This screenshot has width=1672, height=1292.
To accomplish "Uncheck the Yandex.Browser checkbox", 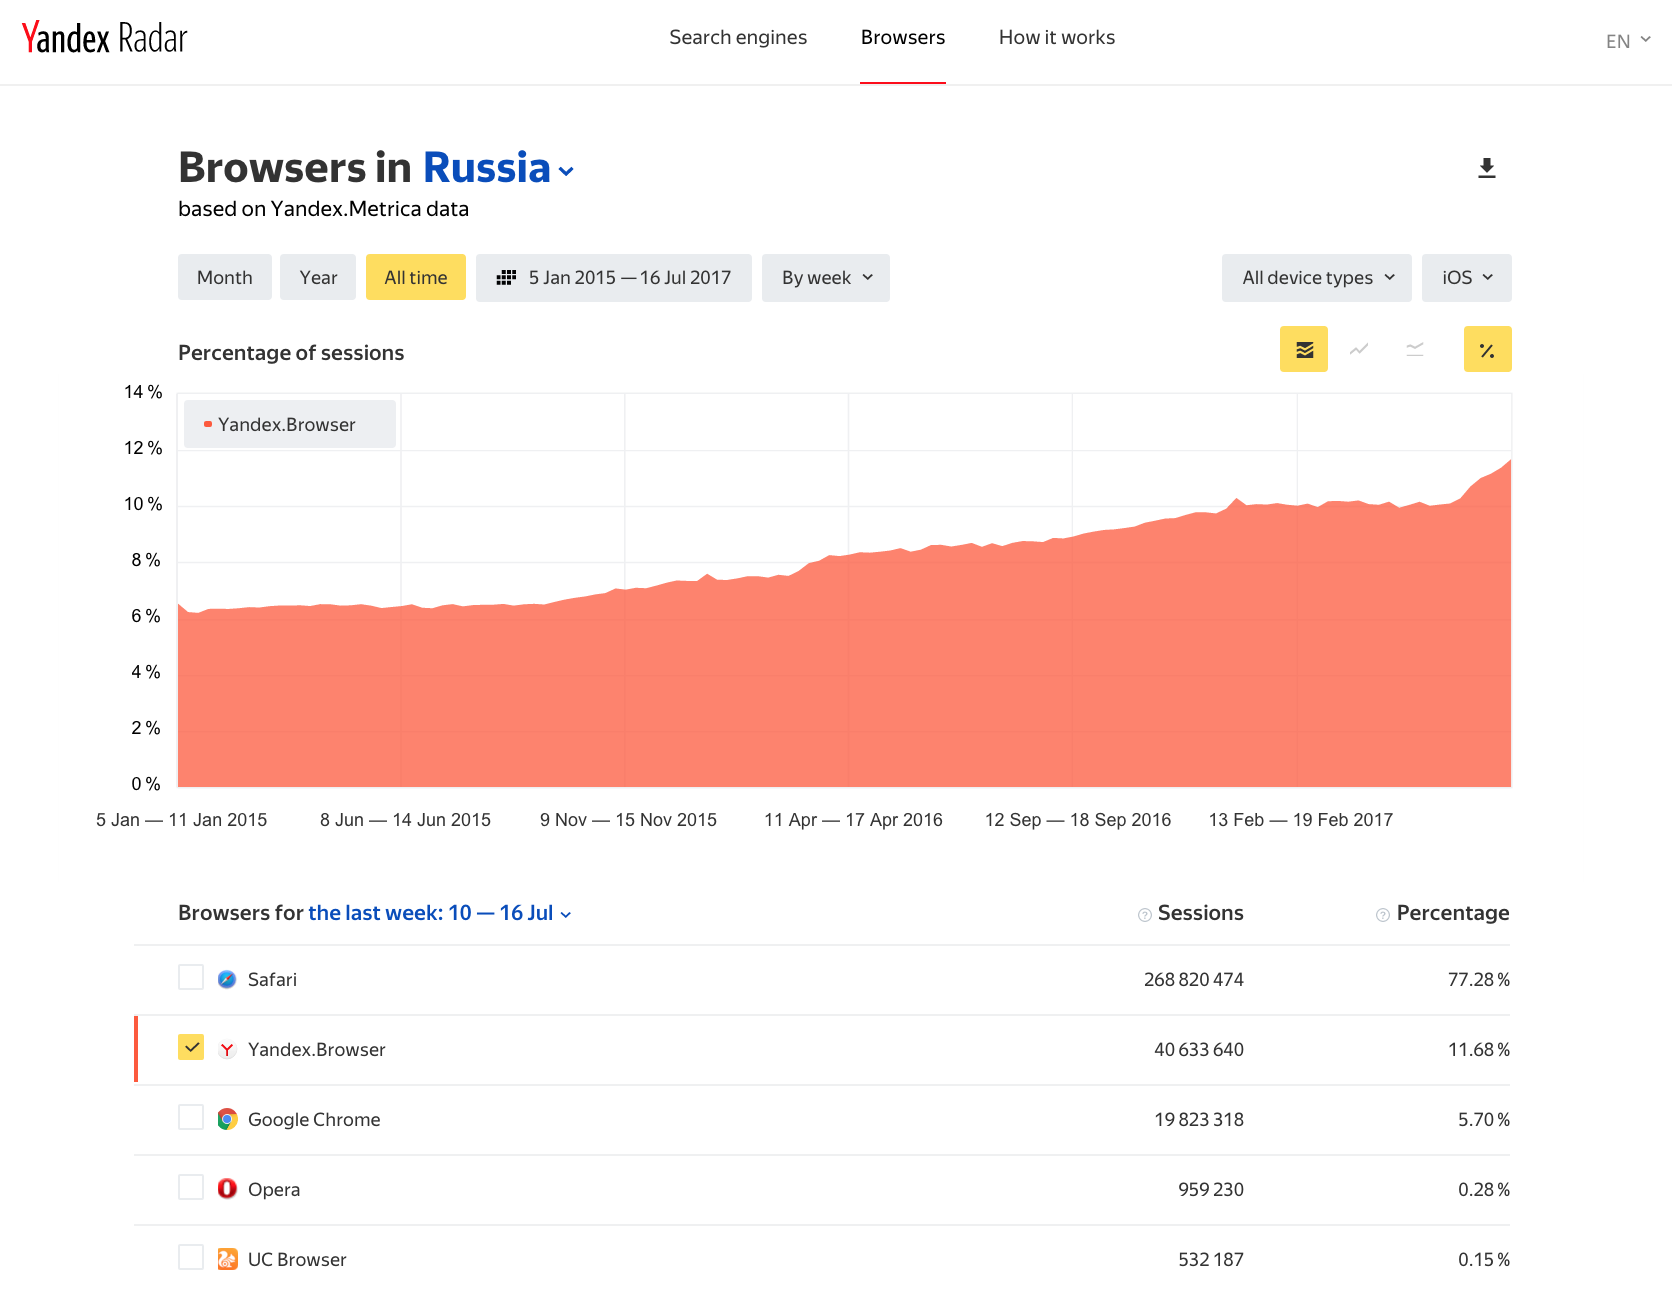I will coord(191,1047).
